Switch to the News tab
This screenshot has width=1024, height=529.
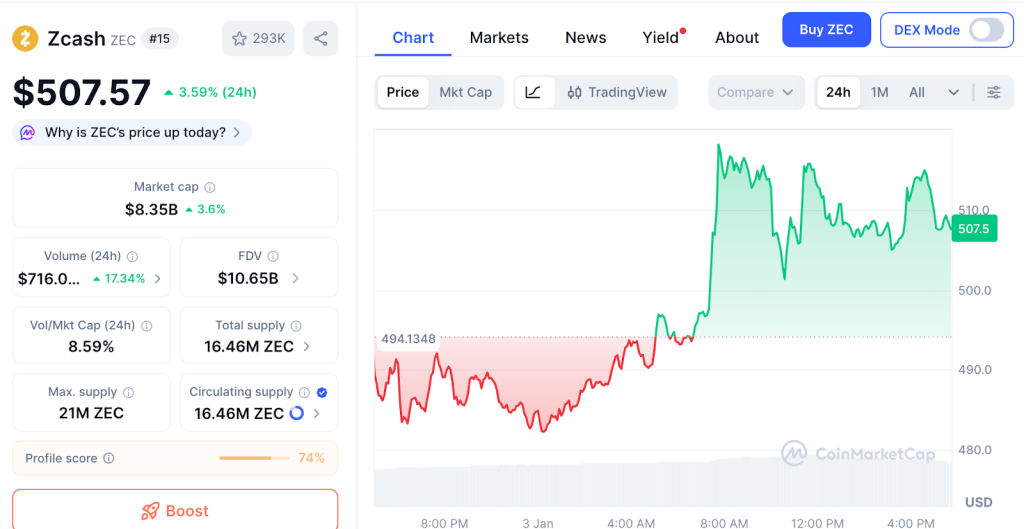585,37
